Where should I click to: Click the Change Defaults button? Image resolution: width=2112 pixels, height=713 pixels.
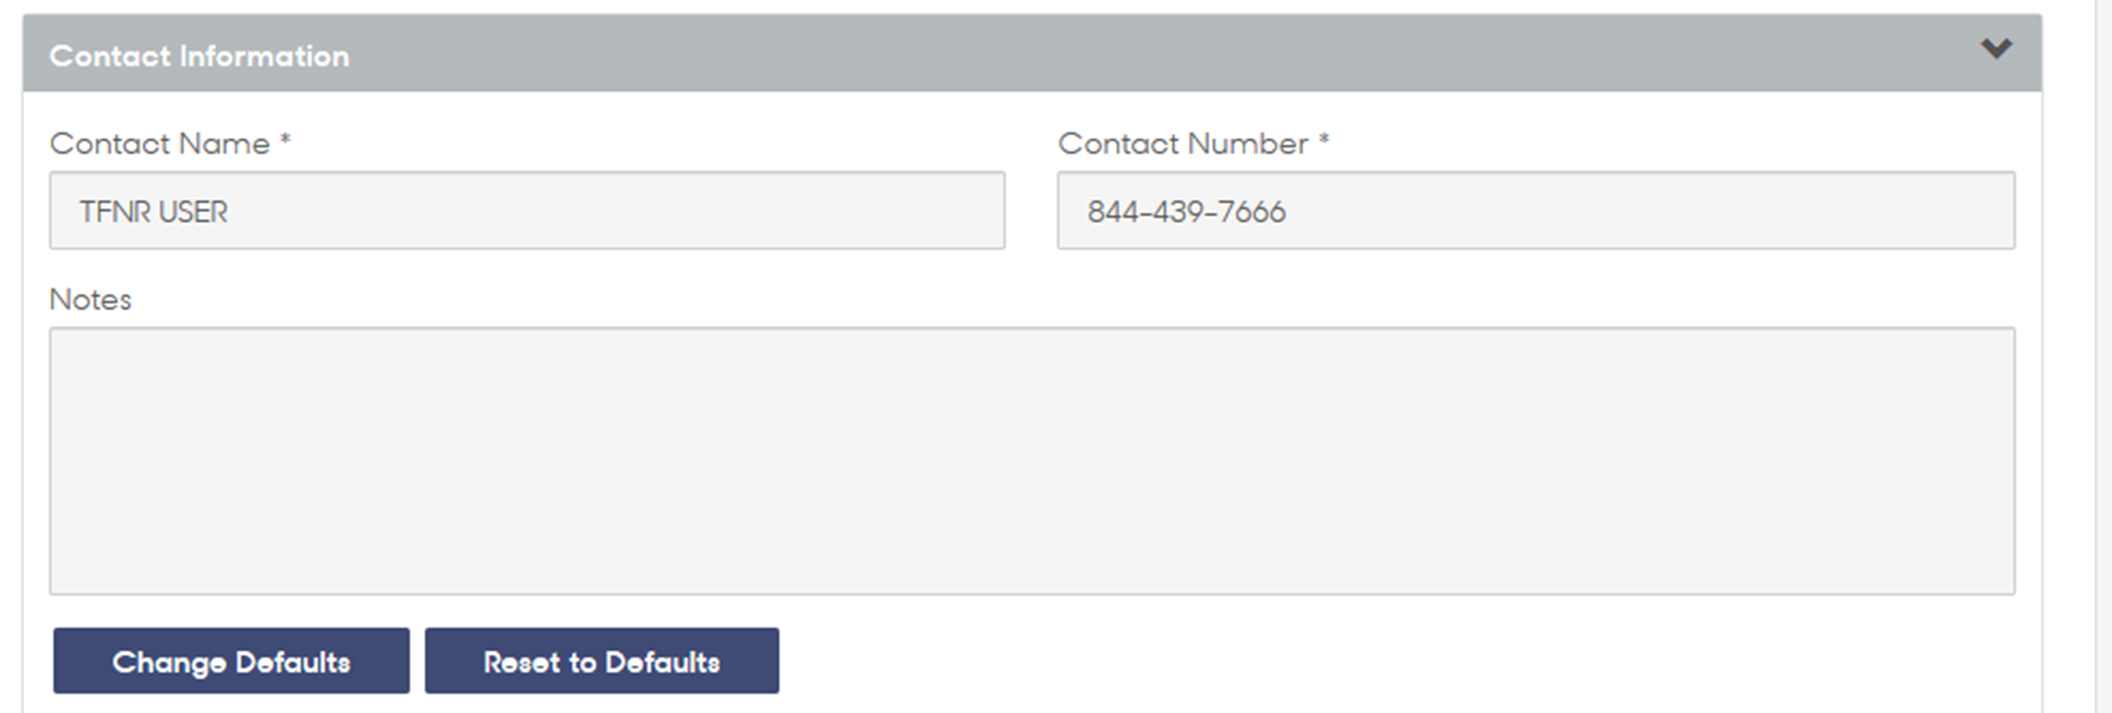point(231,661)
